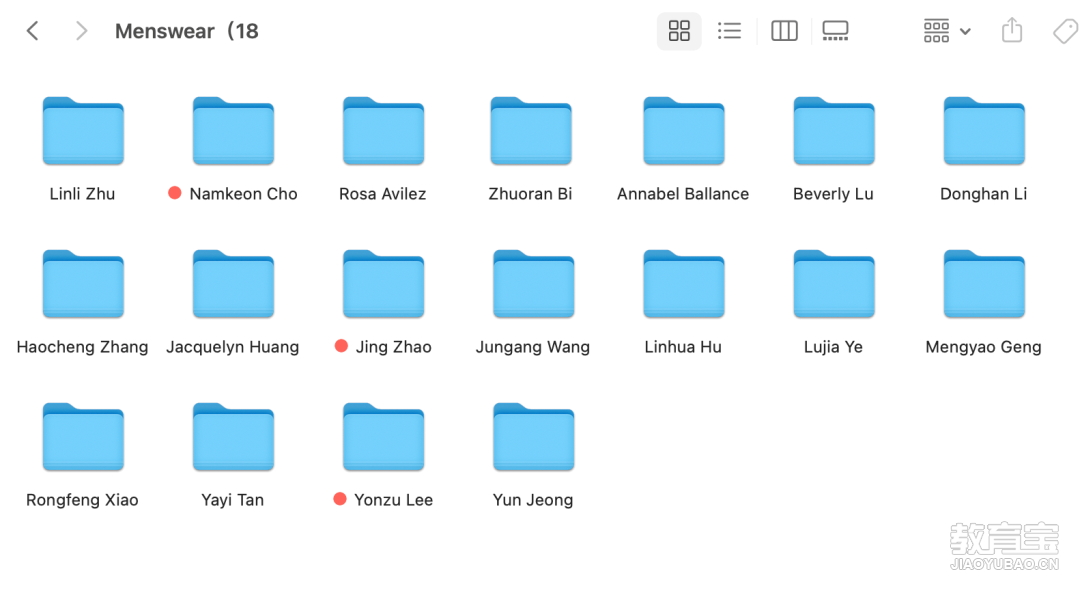The height and width of the screenshot is (593, 1080).
Task: Select the Linhua Hu folder icon
Action: (x=684, y=284)
